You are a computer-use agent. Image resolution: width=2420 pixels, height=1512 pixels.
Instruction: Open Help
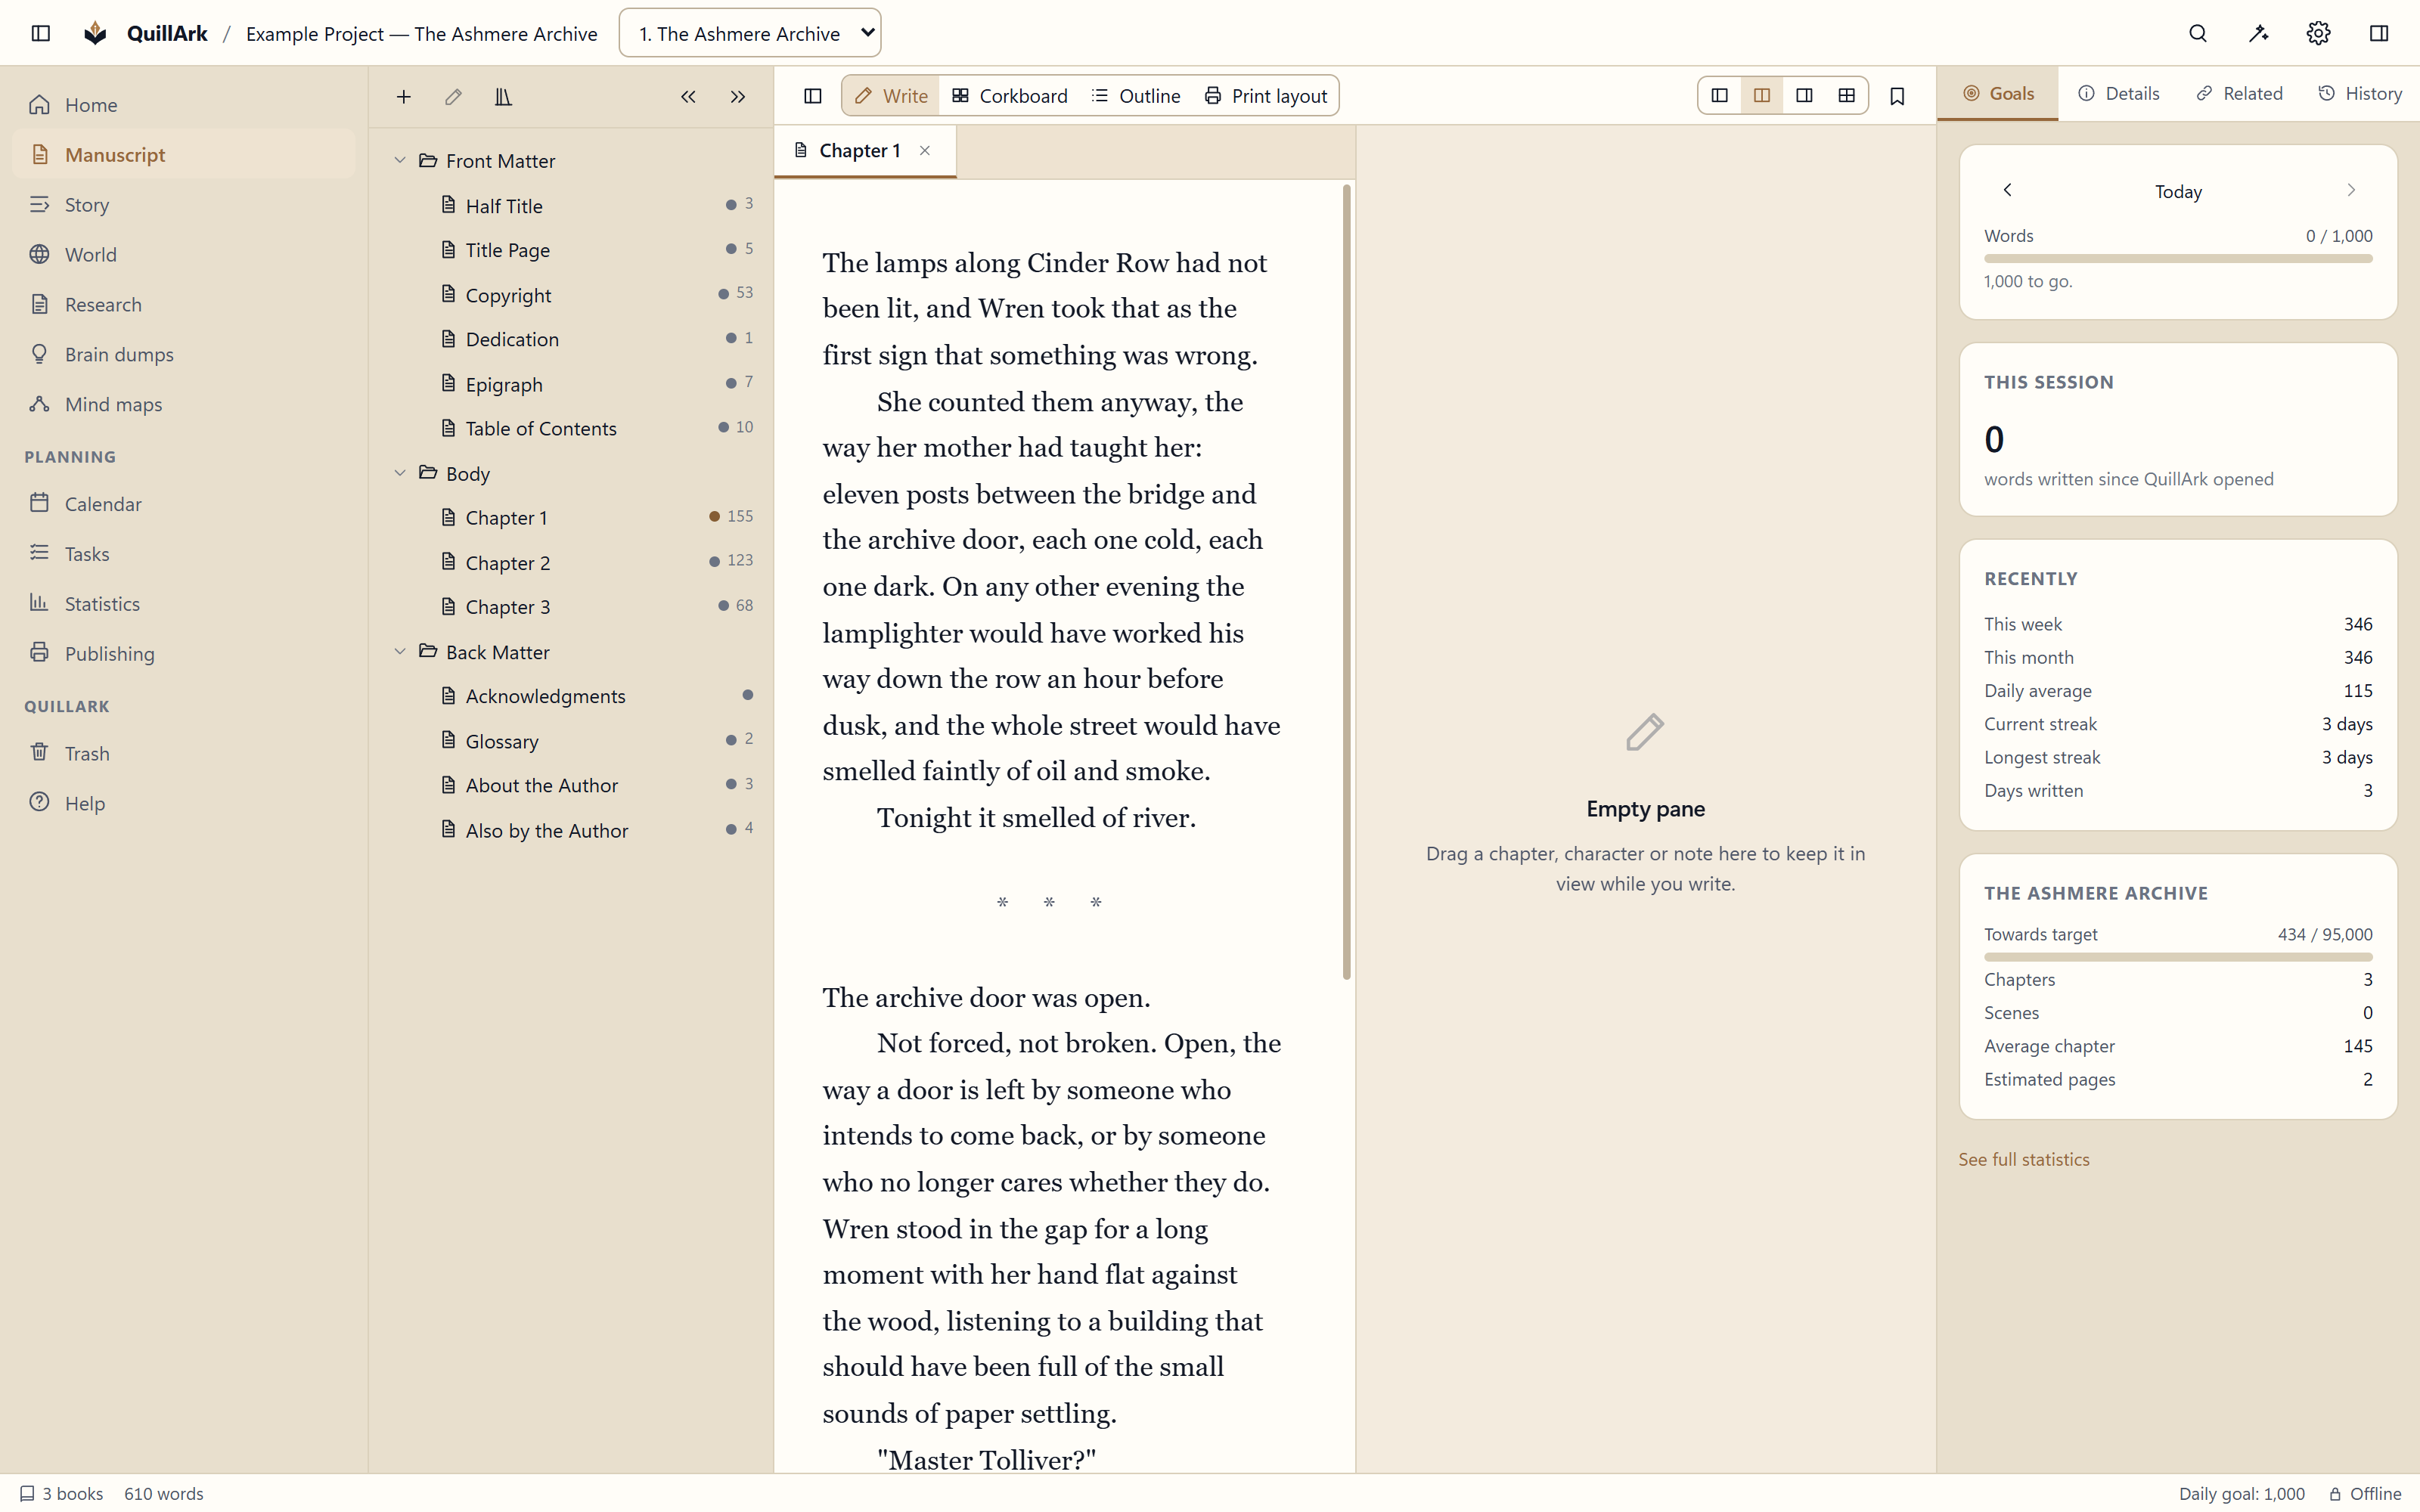coord(184,803)
